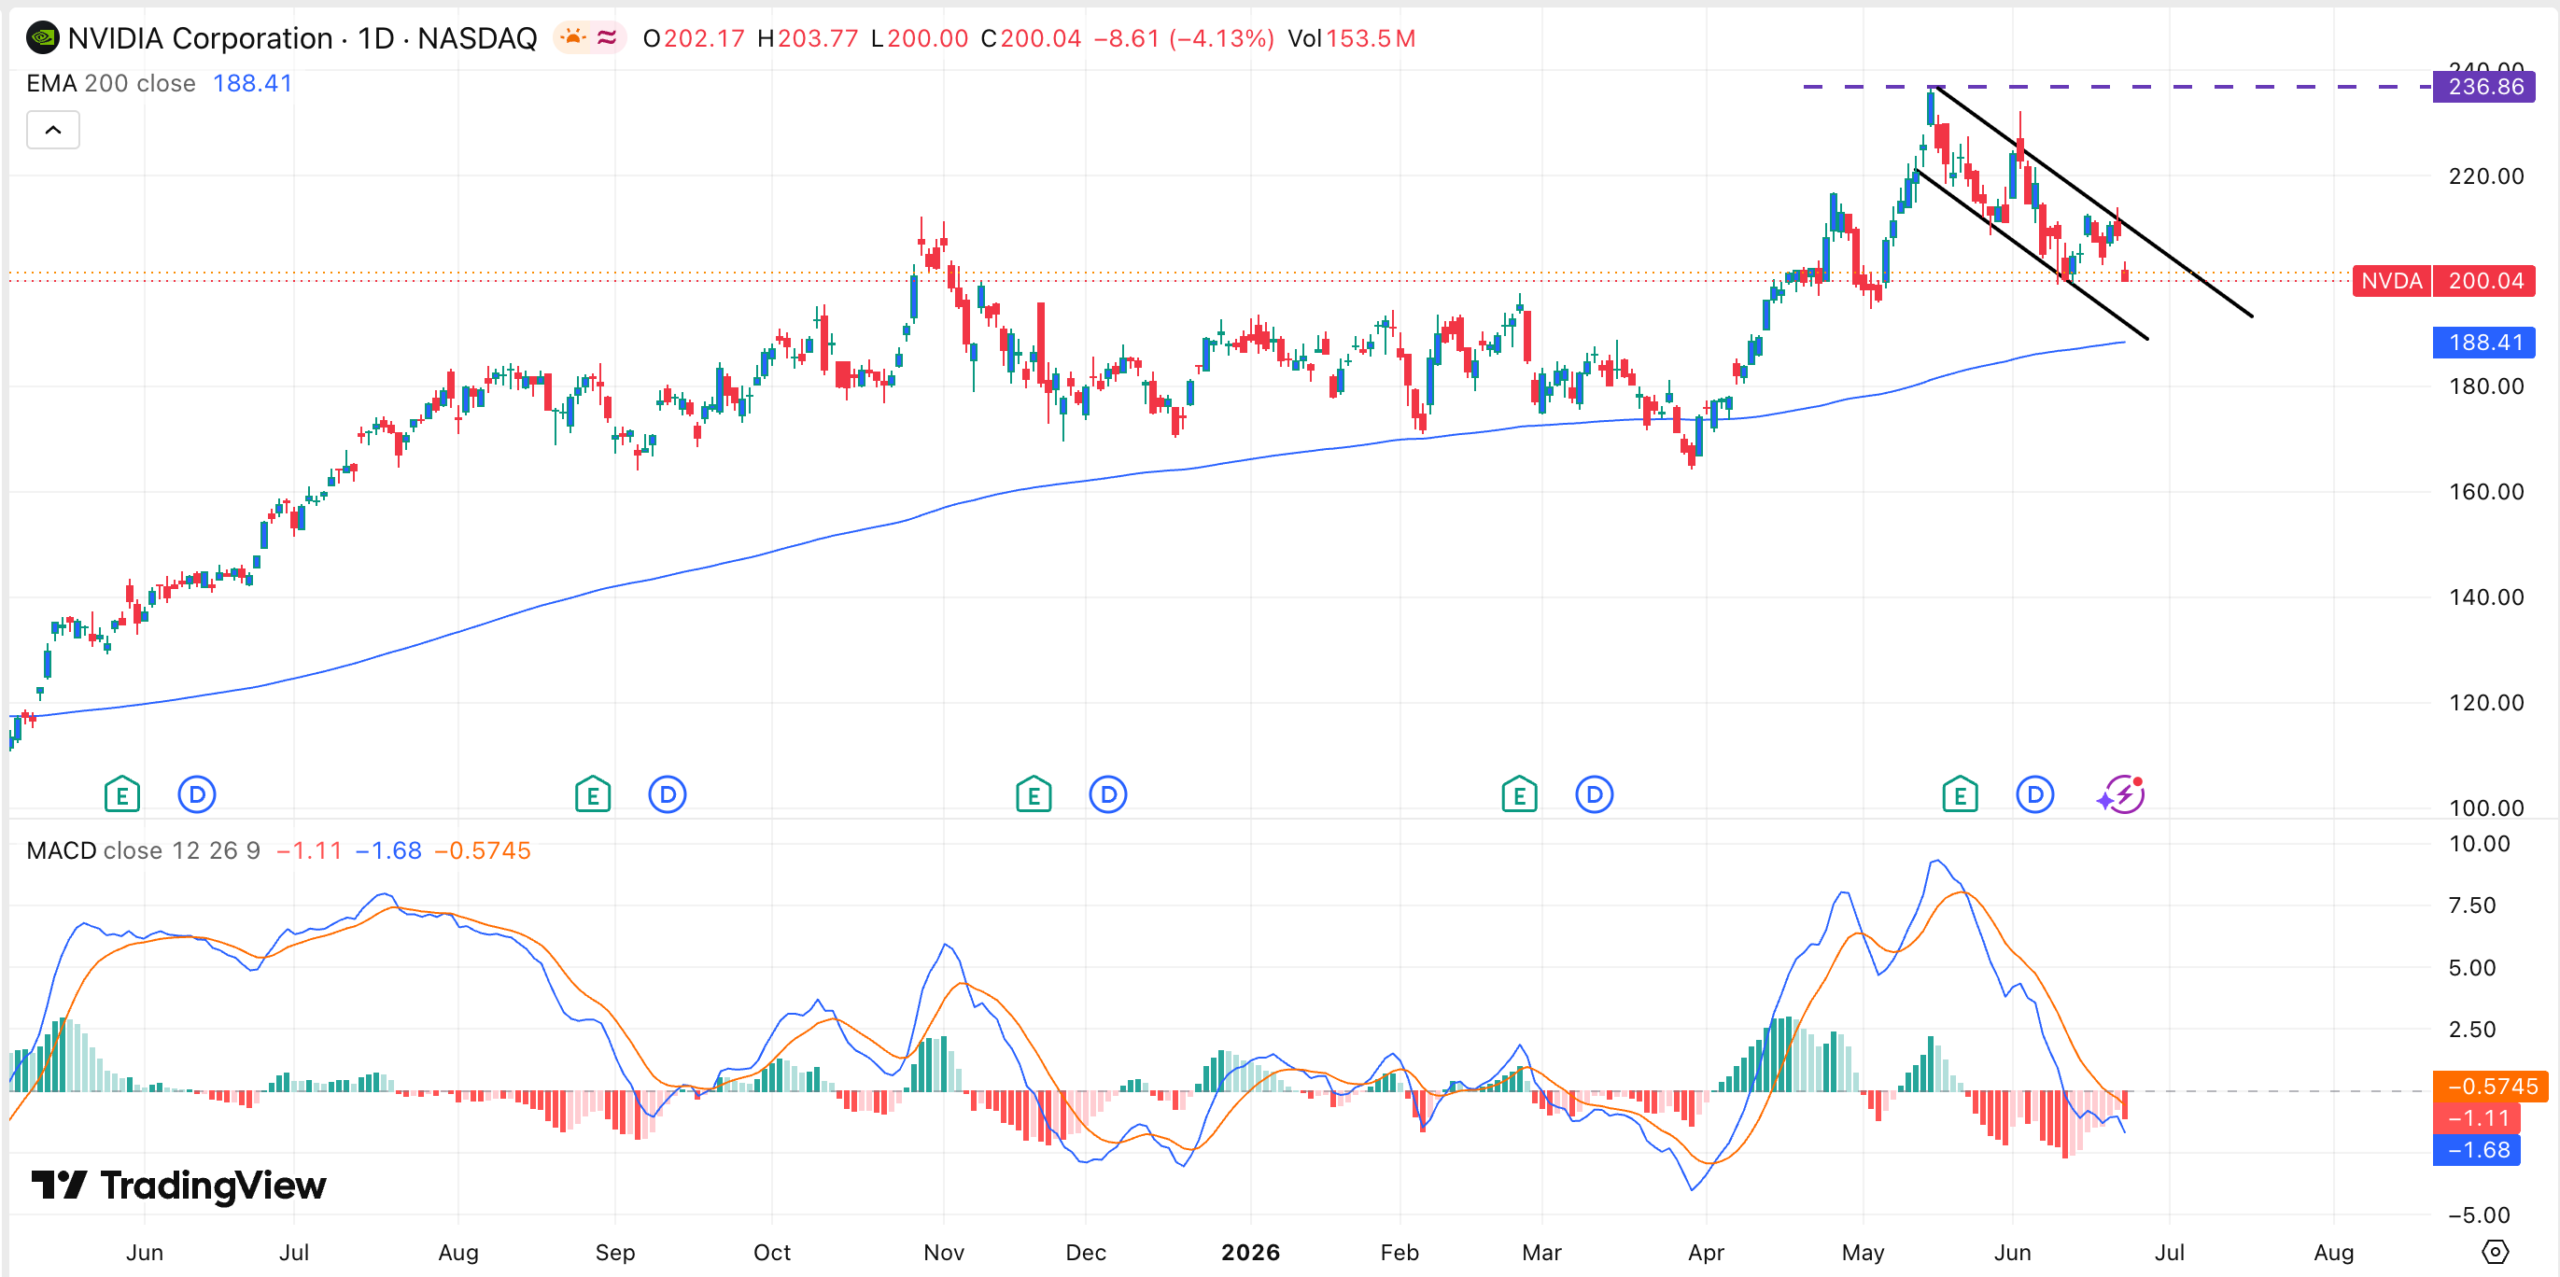Open the December dividend marker

[x=1108, y=795]
